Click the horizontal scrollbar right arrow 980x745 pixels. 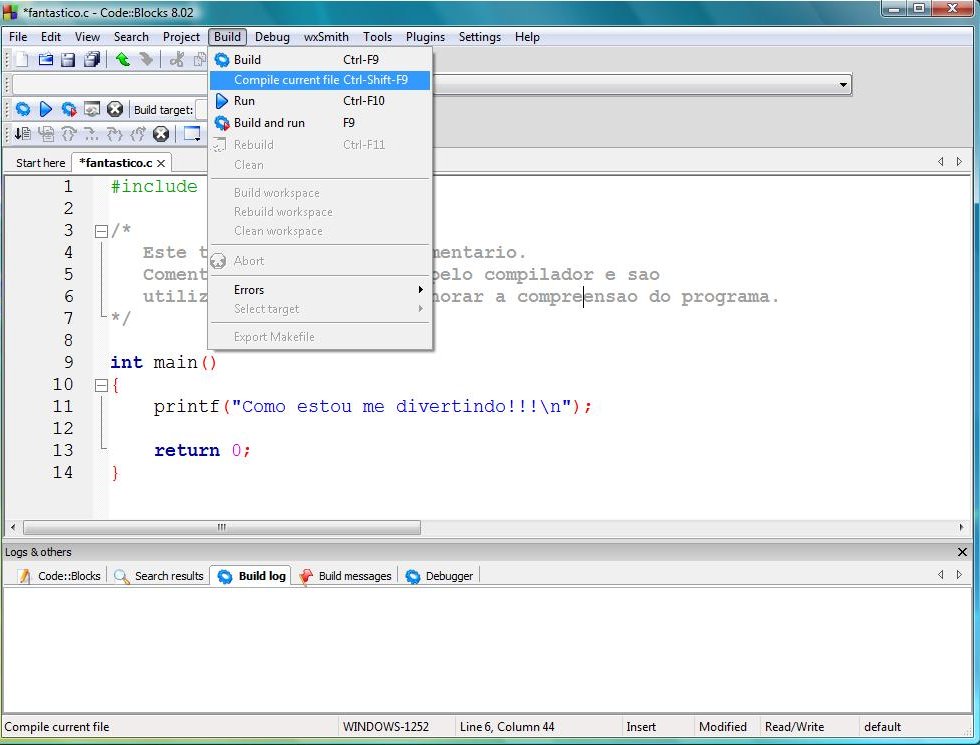pos(961,528)
